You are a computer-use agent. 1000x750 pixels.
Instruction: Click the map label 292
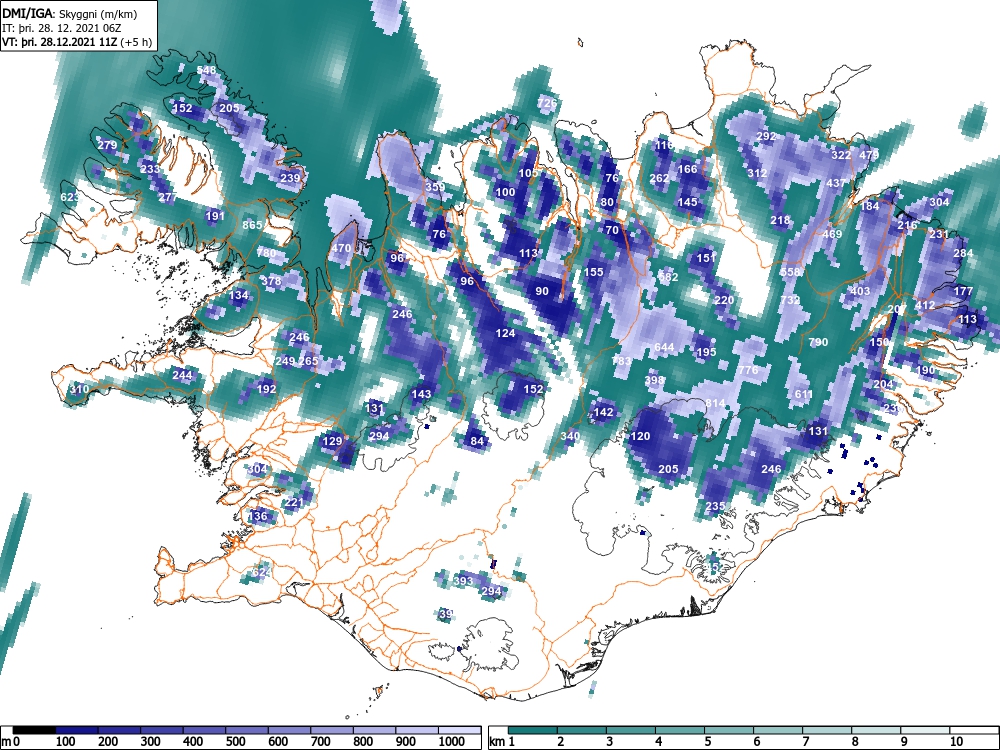766,136
